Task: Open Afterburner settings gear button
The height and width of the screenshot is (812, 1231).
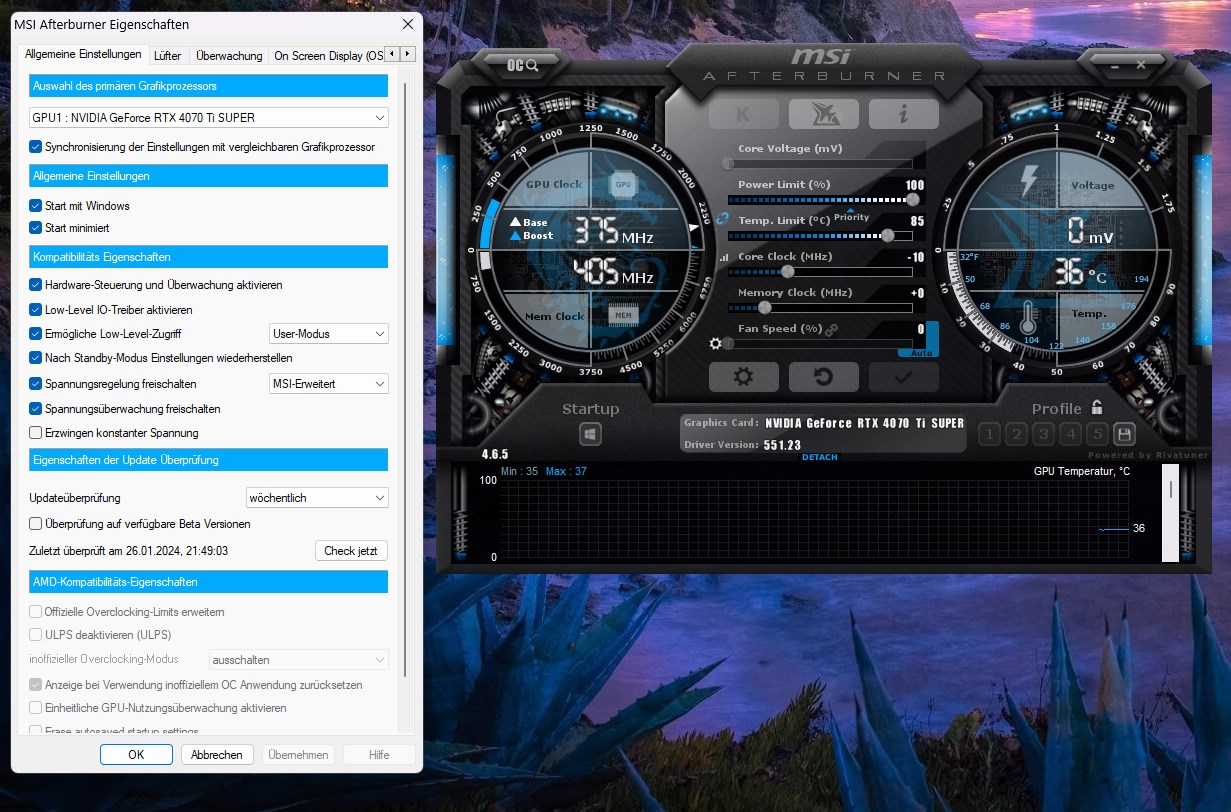Action: point(743,377)
